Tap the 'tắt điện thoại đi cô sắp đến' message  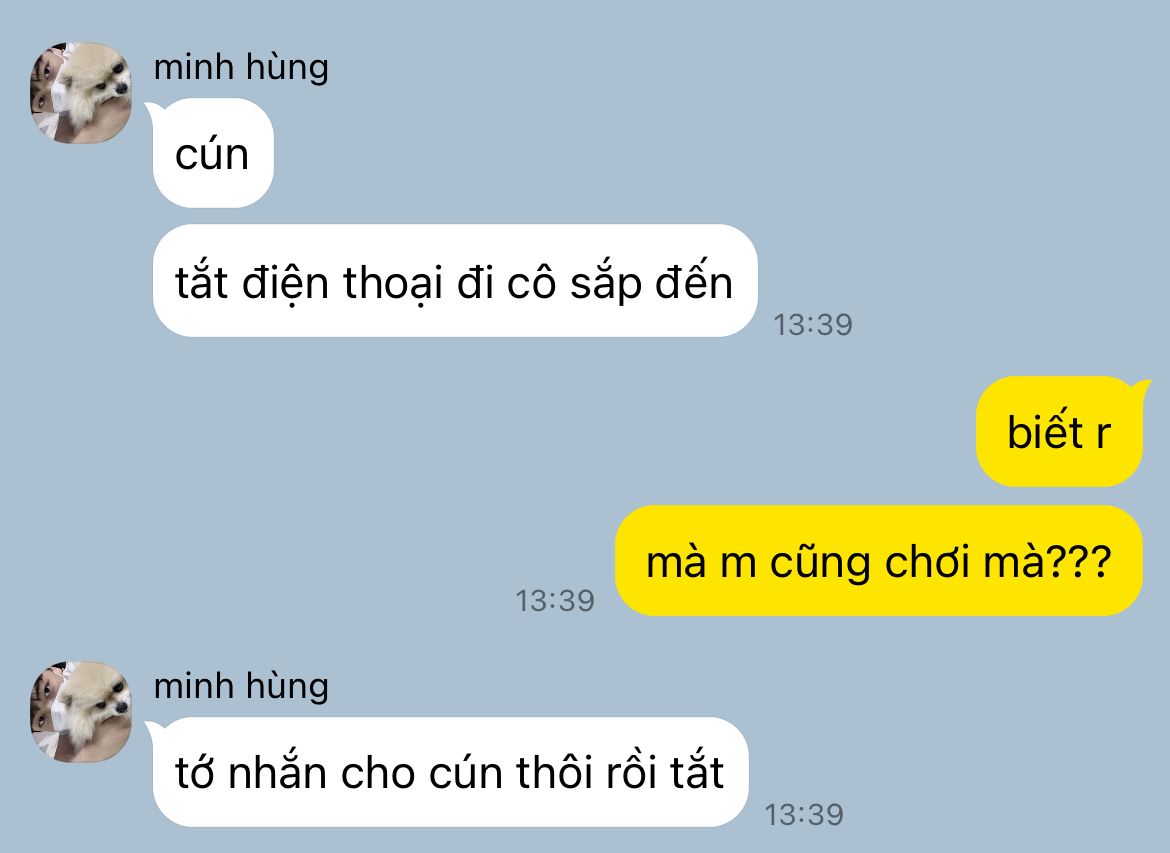pos(454,281)
